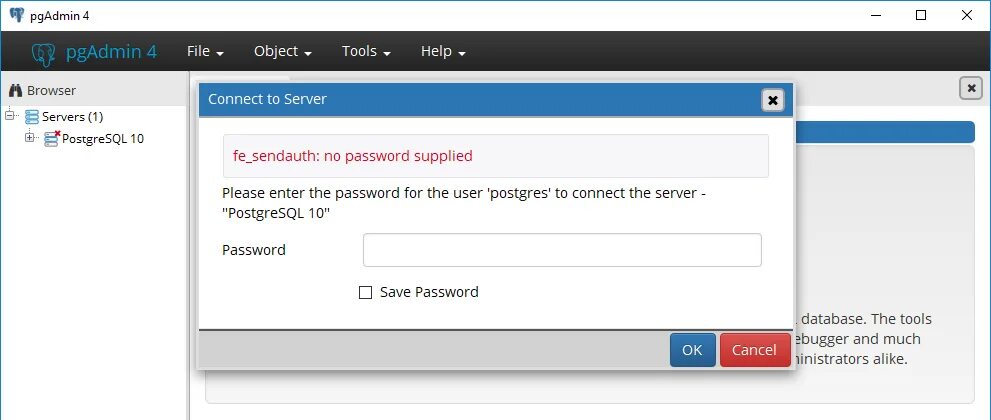Open the Object menu
The image size is (991, 420).
tap(282, 52)
